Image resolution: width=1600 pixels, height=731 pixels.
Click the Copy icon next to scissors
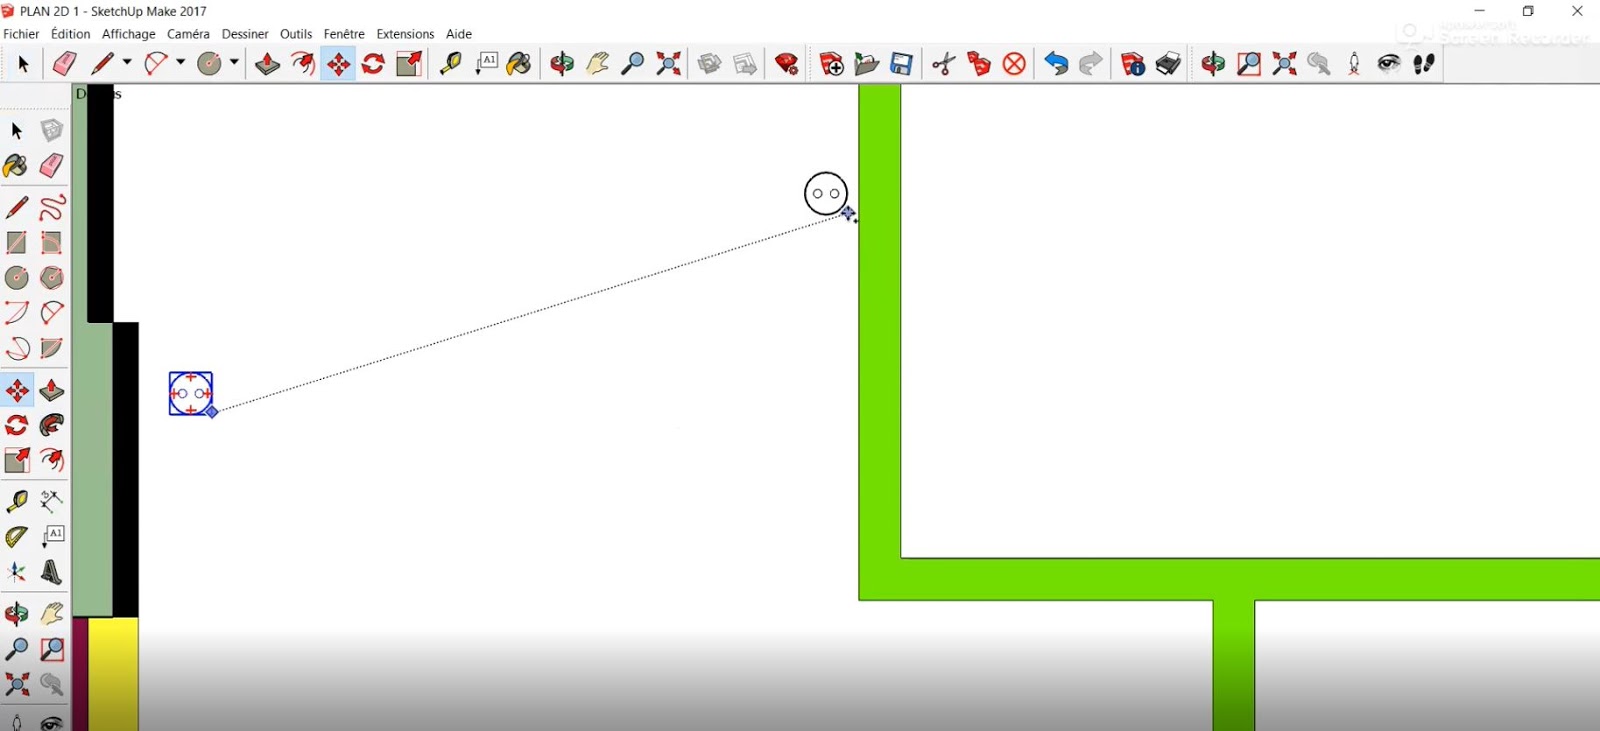coord(979,64)
